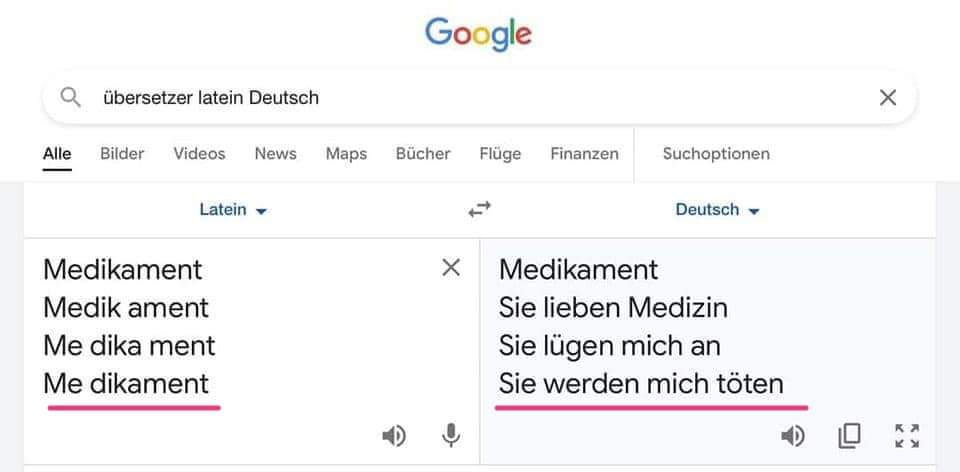Select the Maps tab
This screenshot has width=960, height=472.
[x=346, y=153]
